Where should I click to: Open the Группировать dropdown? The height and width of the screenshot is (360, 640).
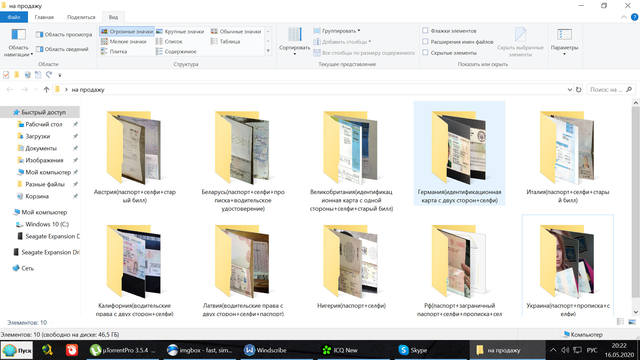coord(337,31)
